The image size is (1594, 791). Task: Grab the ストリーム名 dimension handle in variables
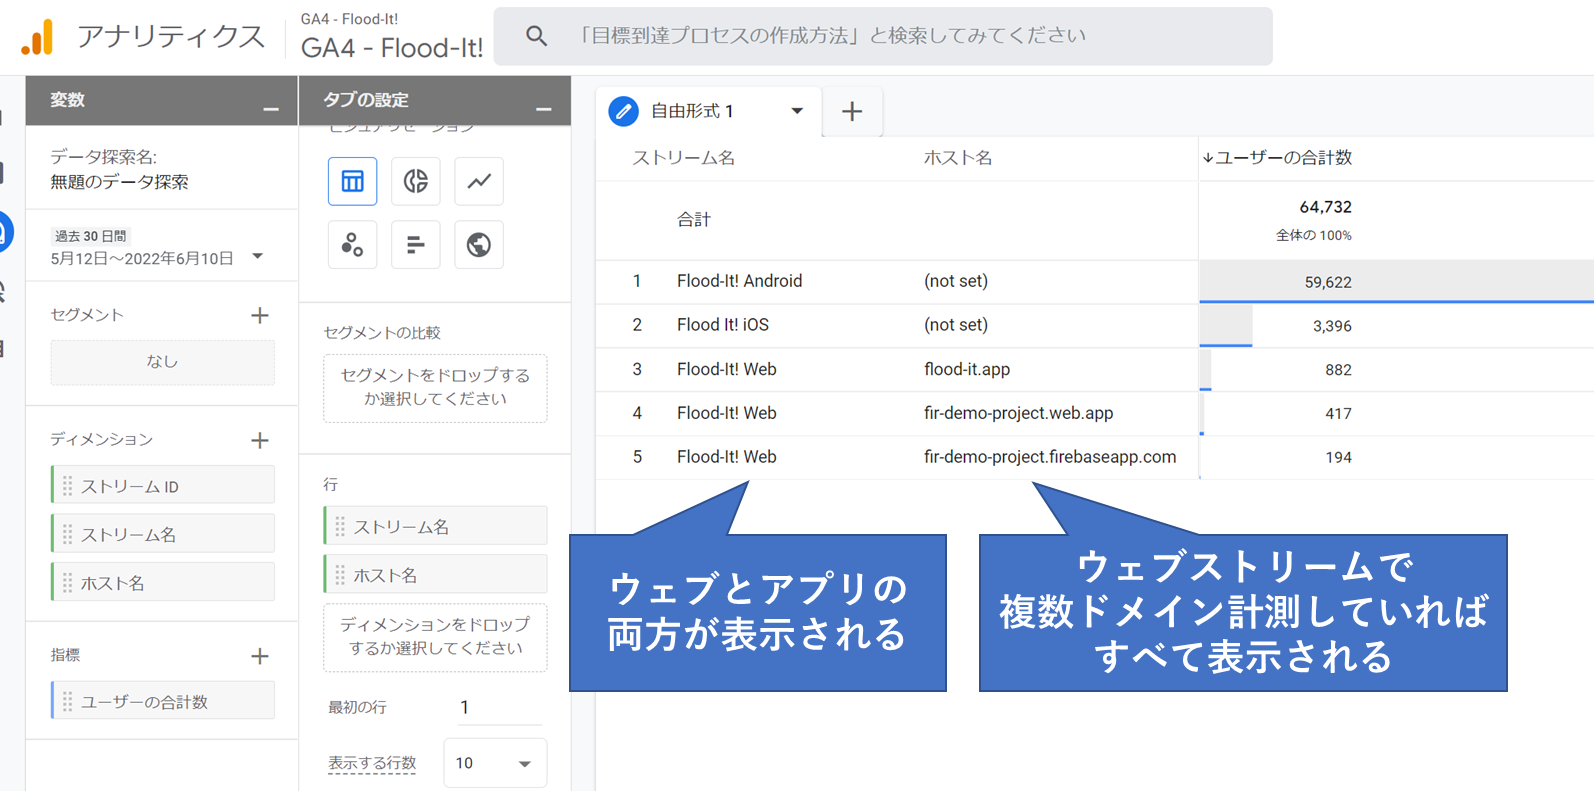pyautogui.click(x=68, y=534)
